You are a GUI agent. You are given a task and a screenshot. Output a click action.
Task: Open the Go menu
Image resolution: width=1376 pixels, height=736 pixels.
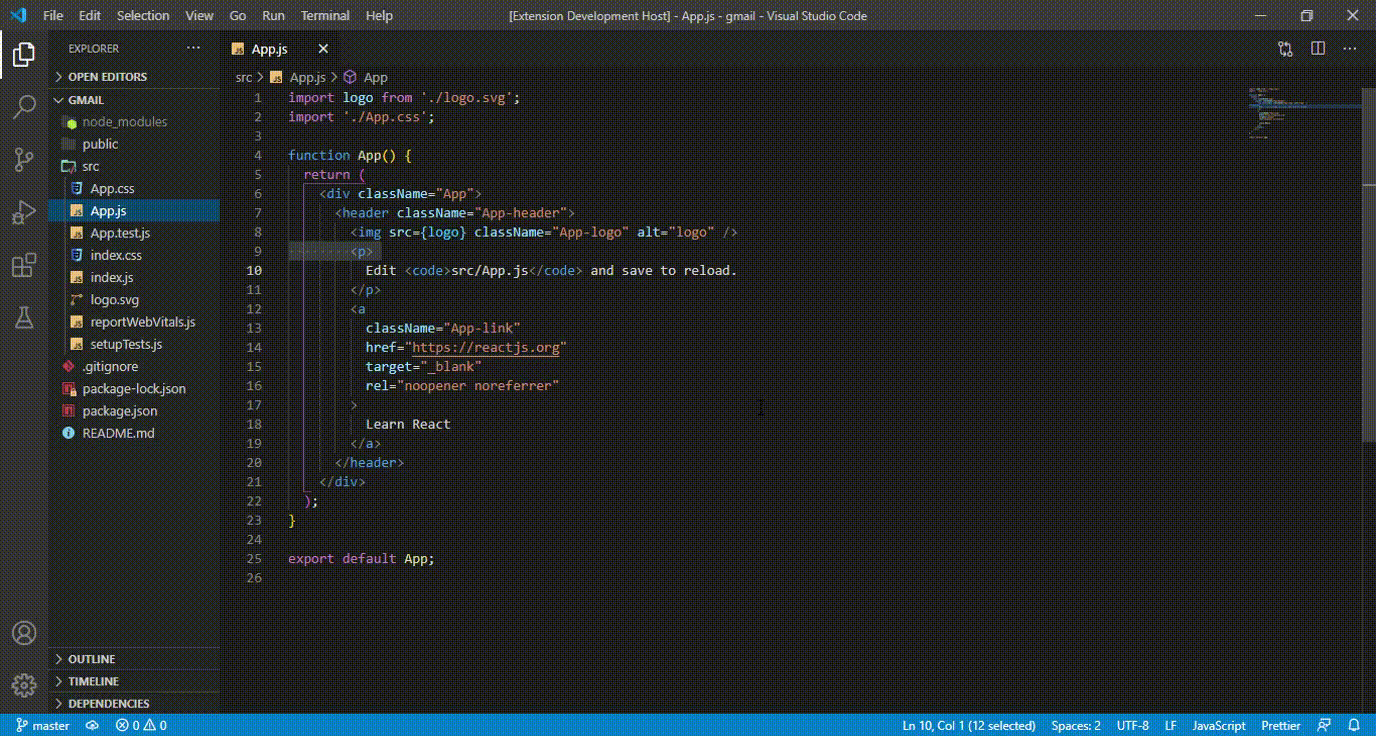click(238, 15)
